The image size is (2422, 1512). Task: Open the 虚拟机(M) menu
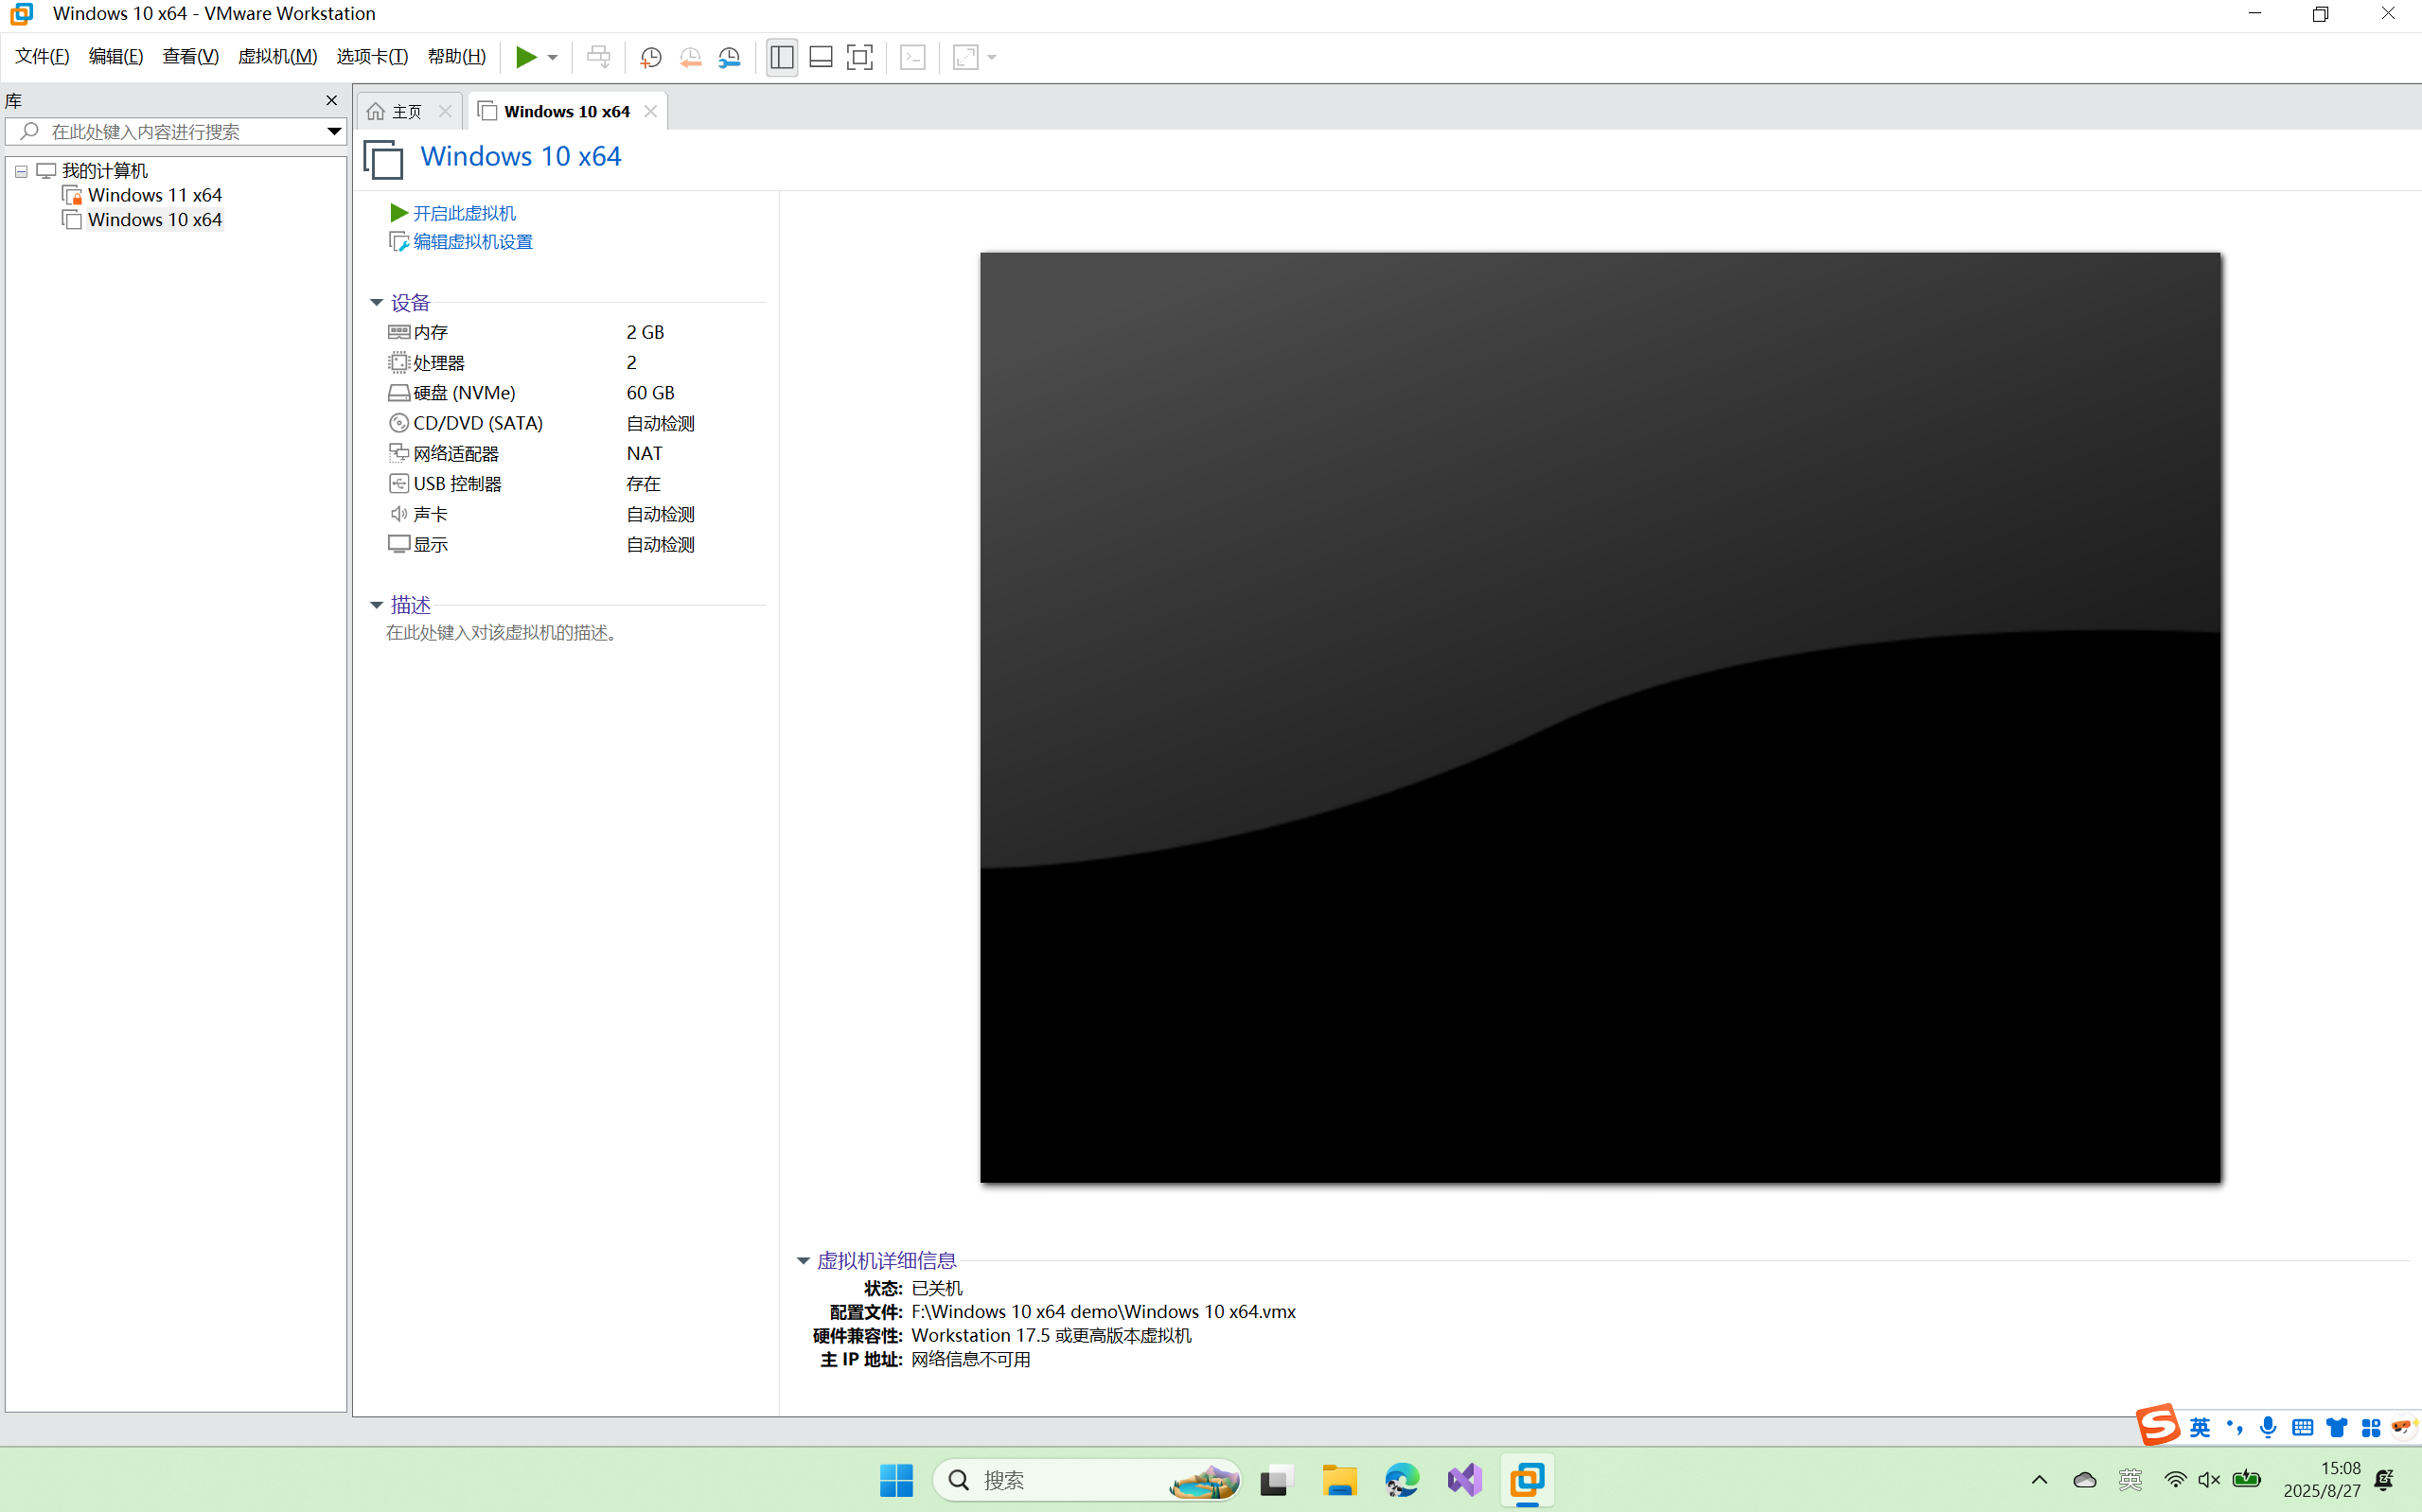pyautogui.click(x=277, y=57)
